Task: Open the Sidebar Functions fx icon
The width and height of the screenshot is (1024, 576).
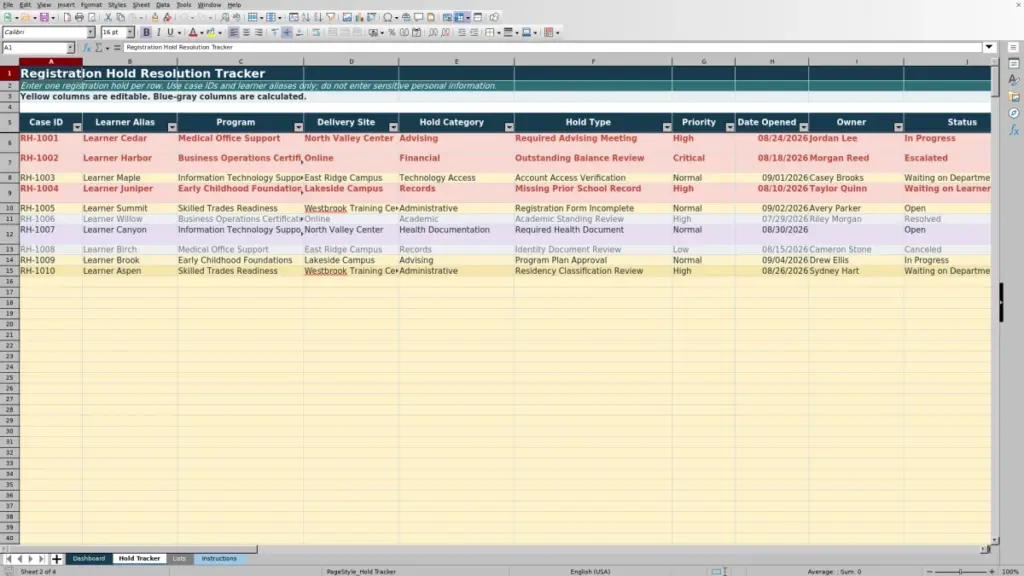Action: (1014, 130)
